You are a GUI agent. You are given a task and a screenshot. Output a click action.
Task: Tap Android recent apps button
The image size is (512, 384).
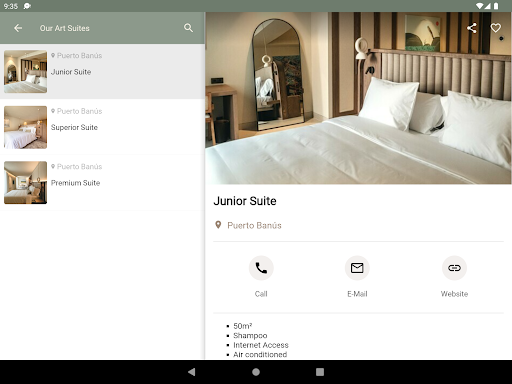320,372
